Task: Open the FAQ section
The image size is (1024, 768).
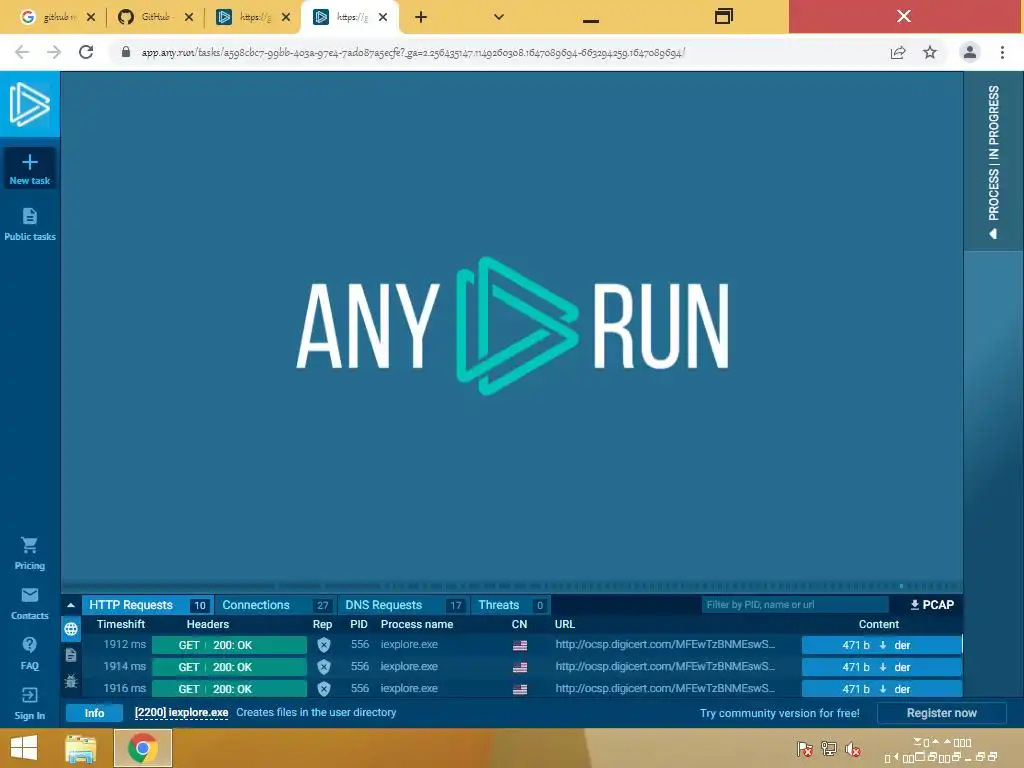Action: pos(29,653)
